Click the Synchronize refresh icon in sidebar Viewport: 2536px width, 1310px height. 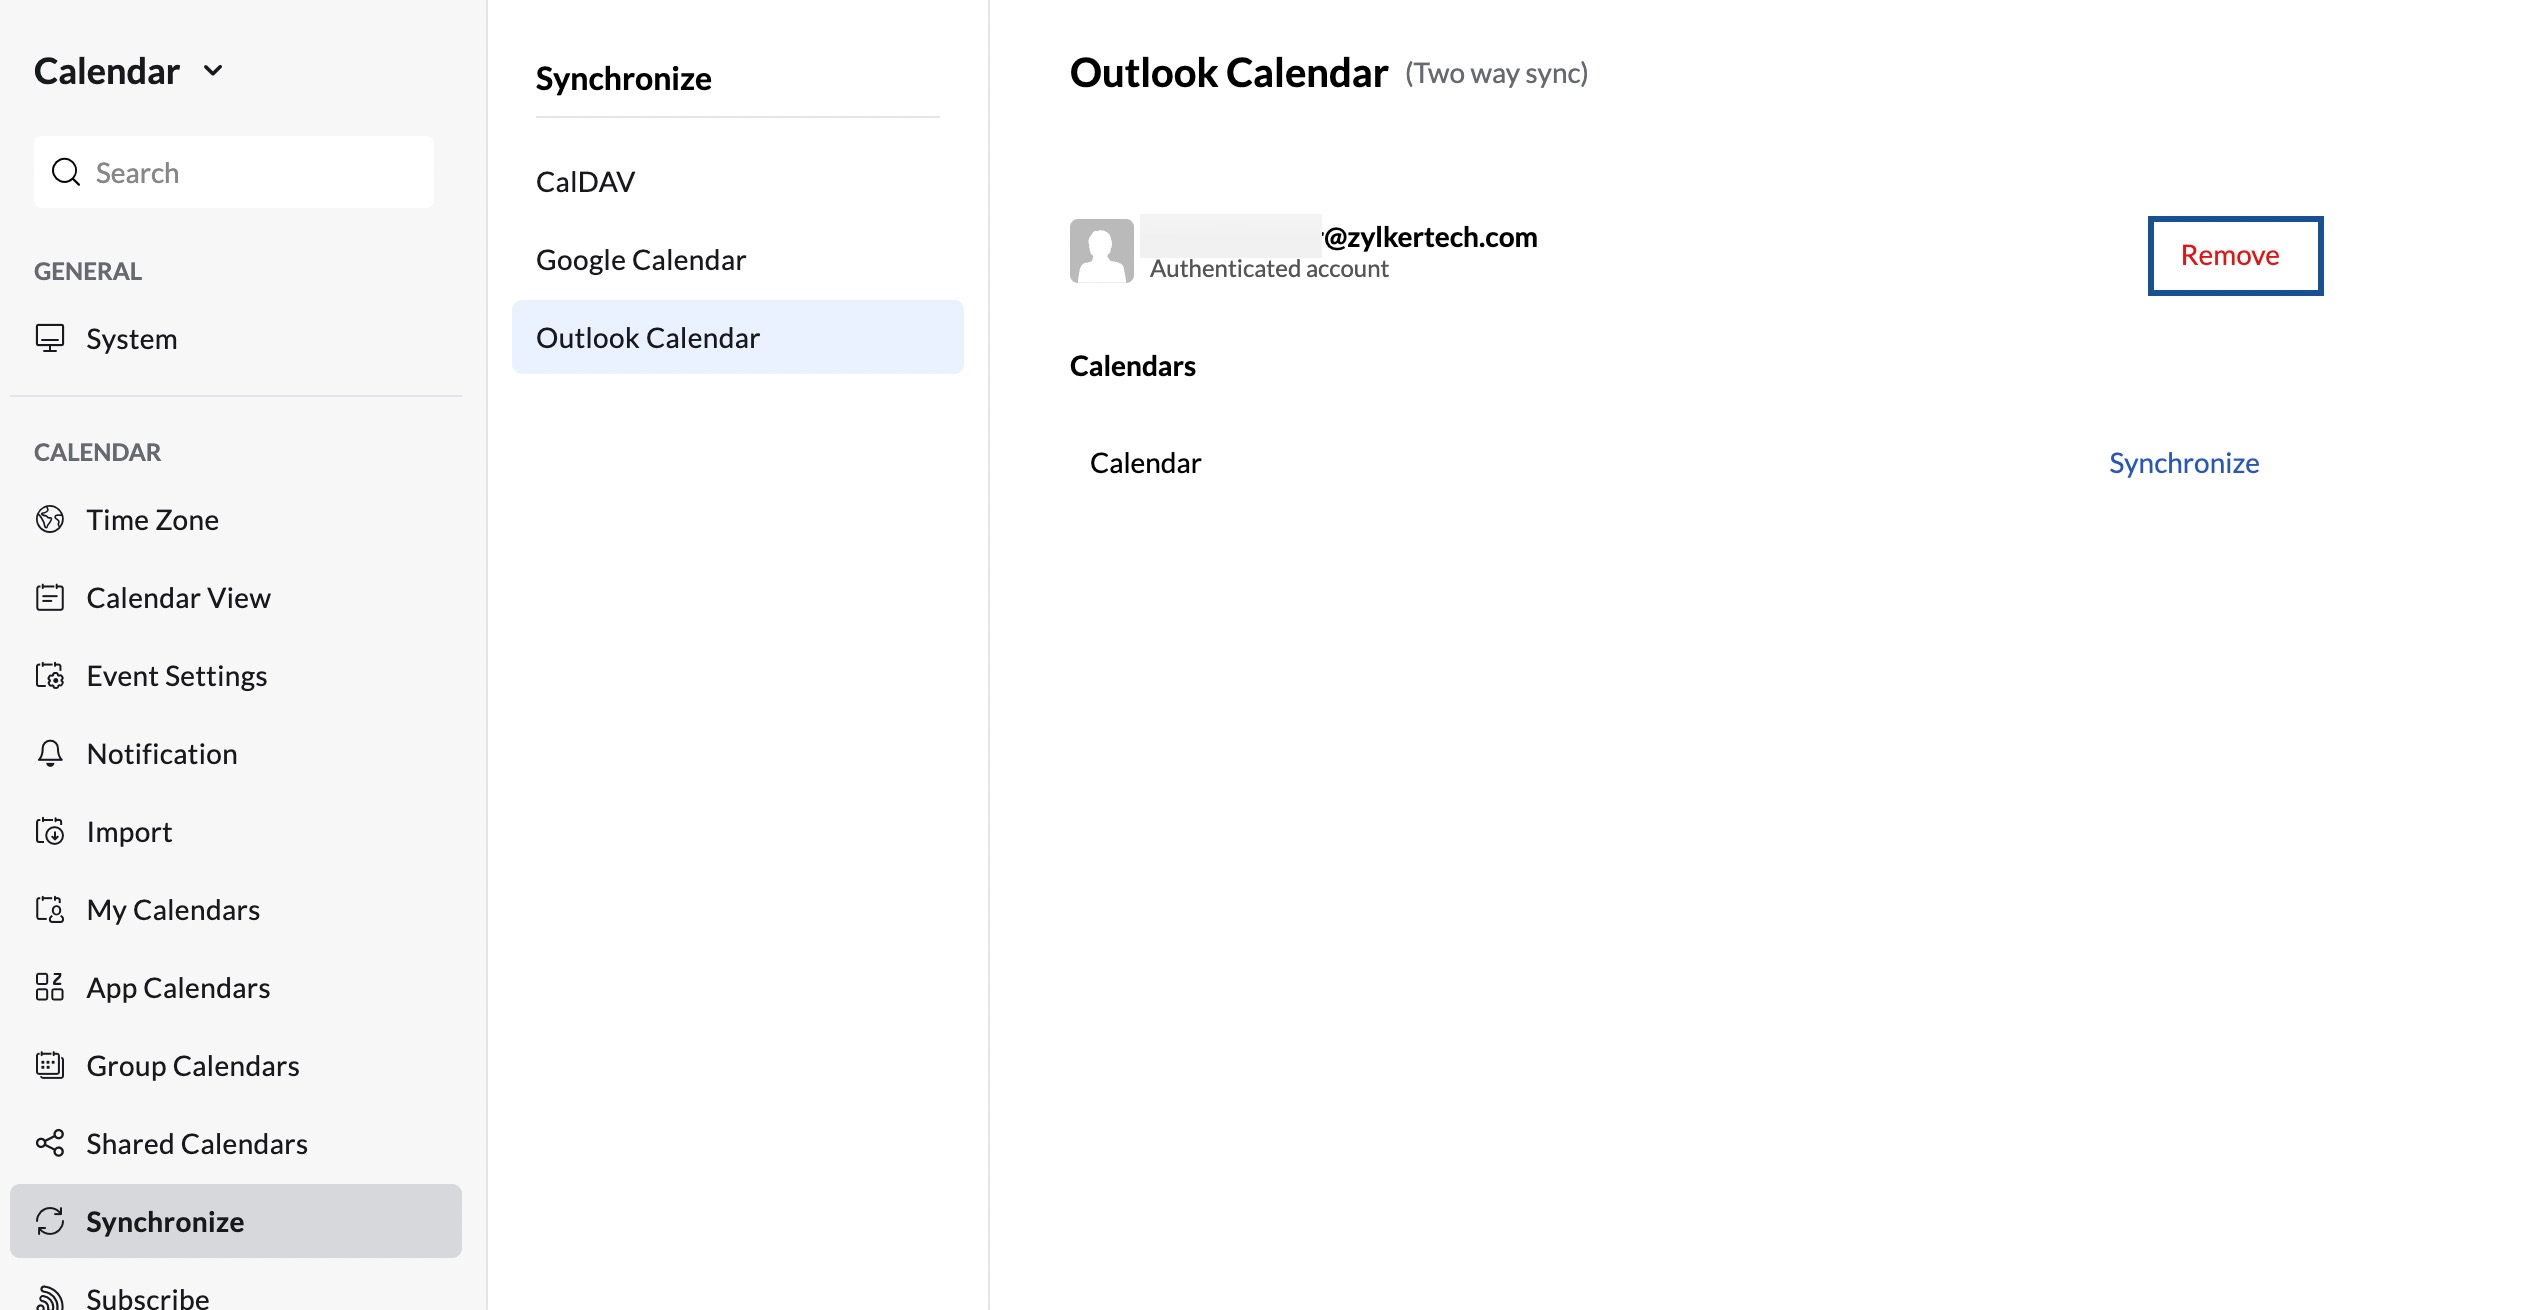pyautogui.click(x=50, y=1221)
